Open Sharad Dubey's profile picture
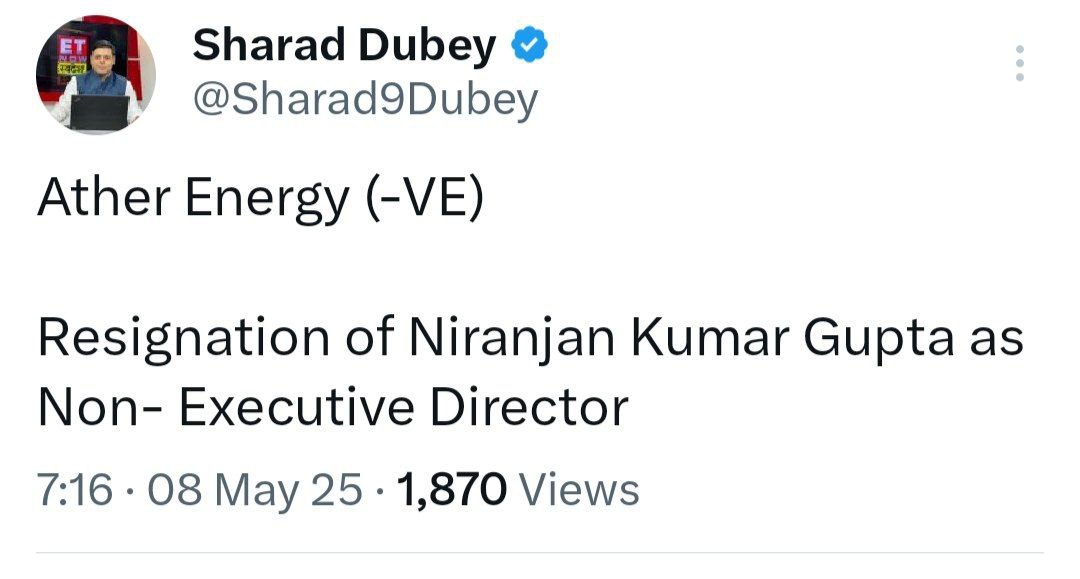1080x579 pixels. (96, 75)
